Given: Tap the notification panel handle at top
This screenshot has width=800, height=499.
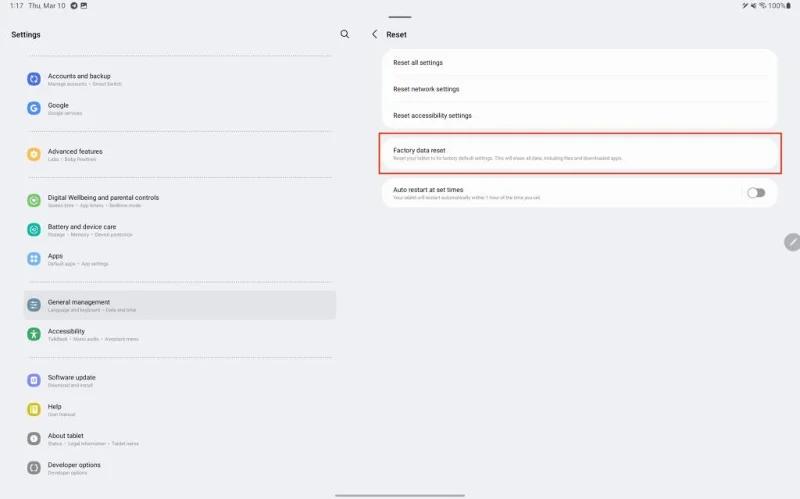Looking at the screenshot, I should click(x=399, y=17).
